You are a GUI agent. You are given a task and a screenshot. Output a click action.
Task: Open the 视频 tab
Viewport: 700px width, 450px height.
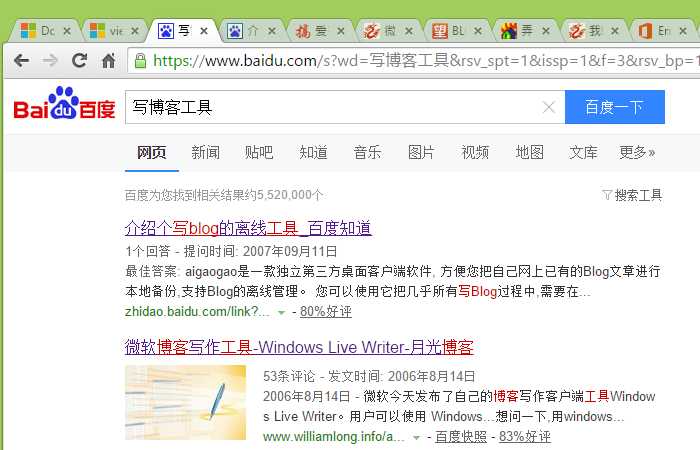click(x=475, y=152)
